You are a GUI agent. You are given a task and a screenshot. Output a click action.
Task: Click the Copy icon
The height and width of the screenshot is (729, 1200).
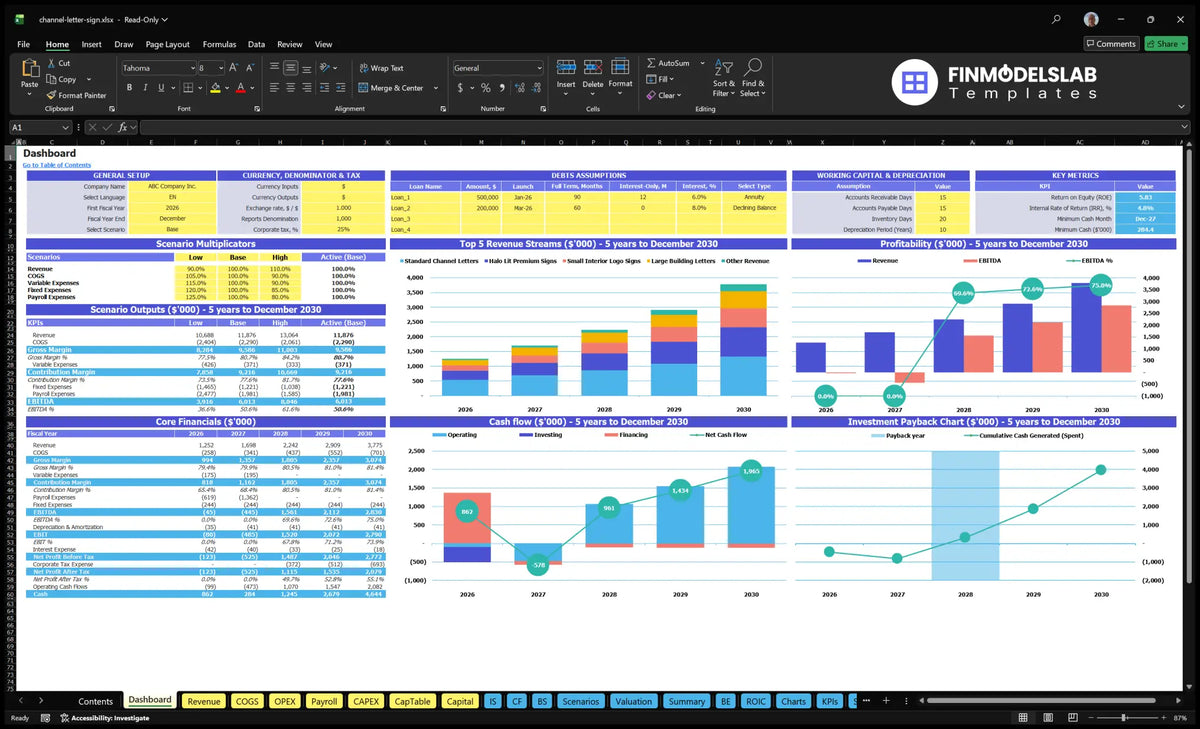pyautogui.click(x=51, y=79)
